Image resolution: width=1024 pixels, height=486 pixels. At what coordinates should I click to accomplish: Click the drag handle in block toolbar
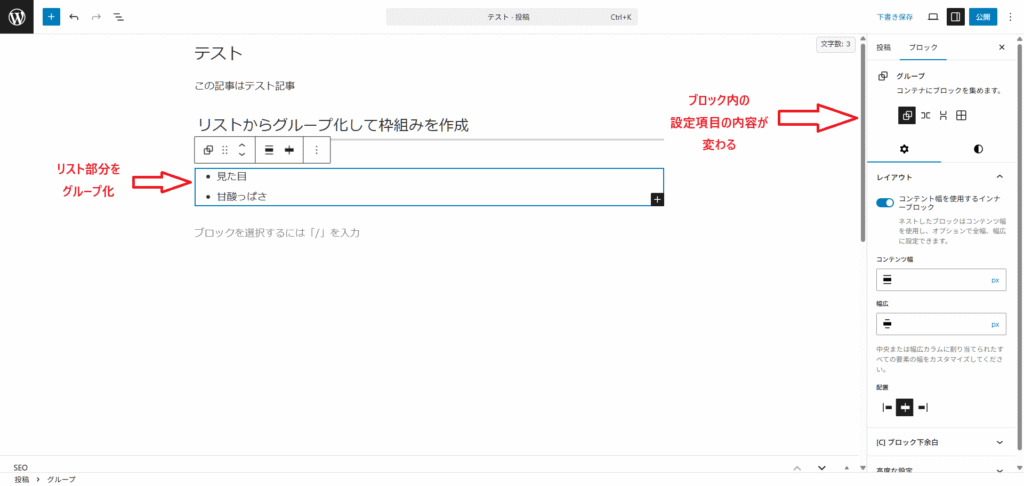point(225,150)
